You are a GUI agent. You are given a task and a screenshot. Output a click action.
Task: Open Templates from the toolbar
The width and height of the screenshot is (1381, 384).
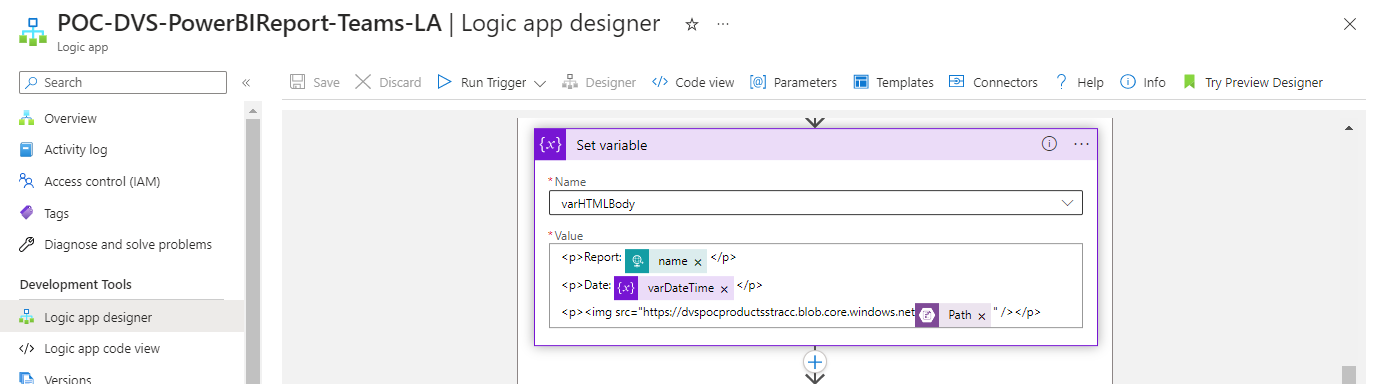click(893, 82)
